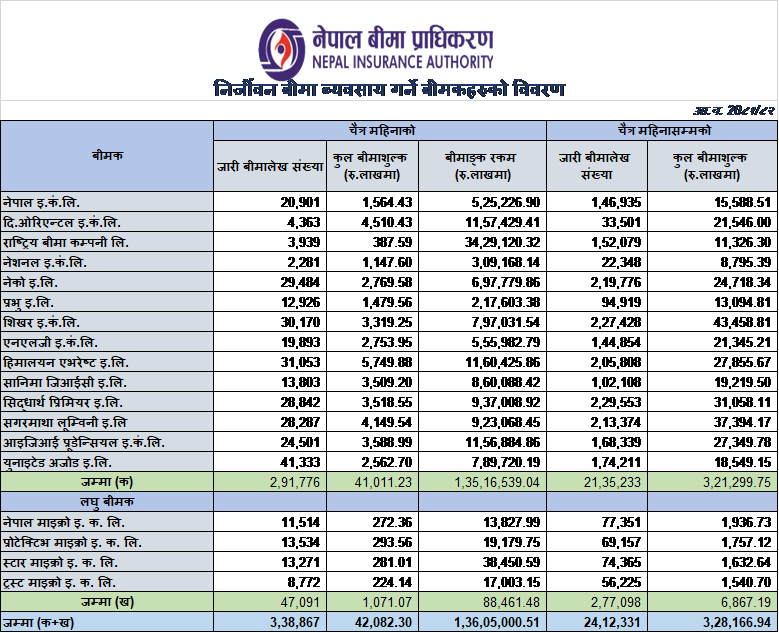Click the value 12,926
Screen dimensions: 779x633
point(300,302)
